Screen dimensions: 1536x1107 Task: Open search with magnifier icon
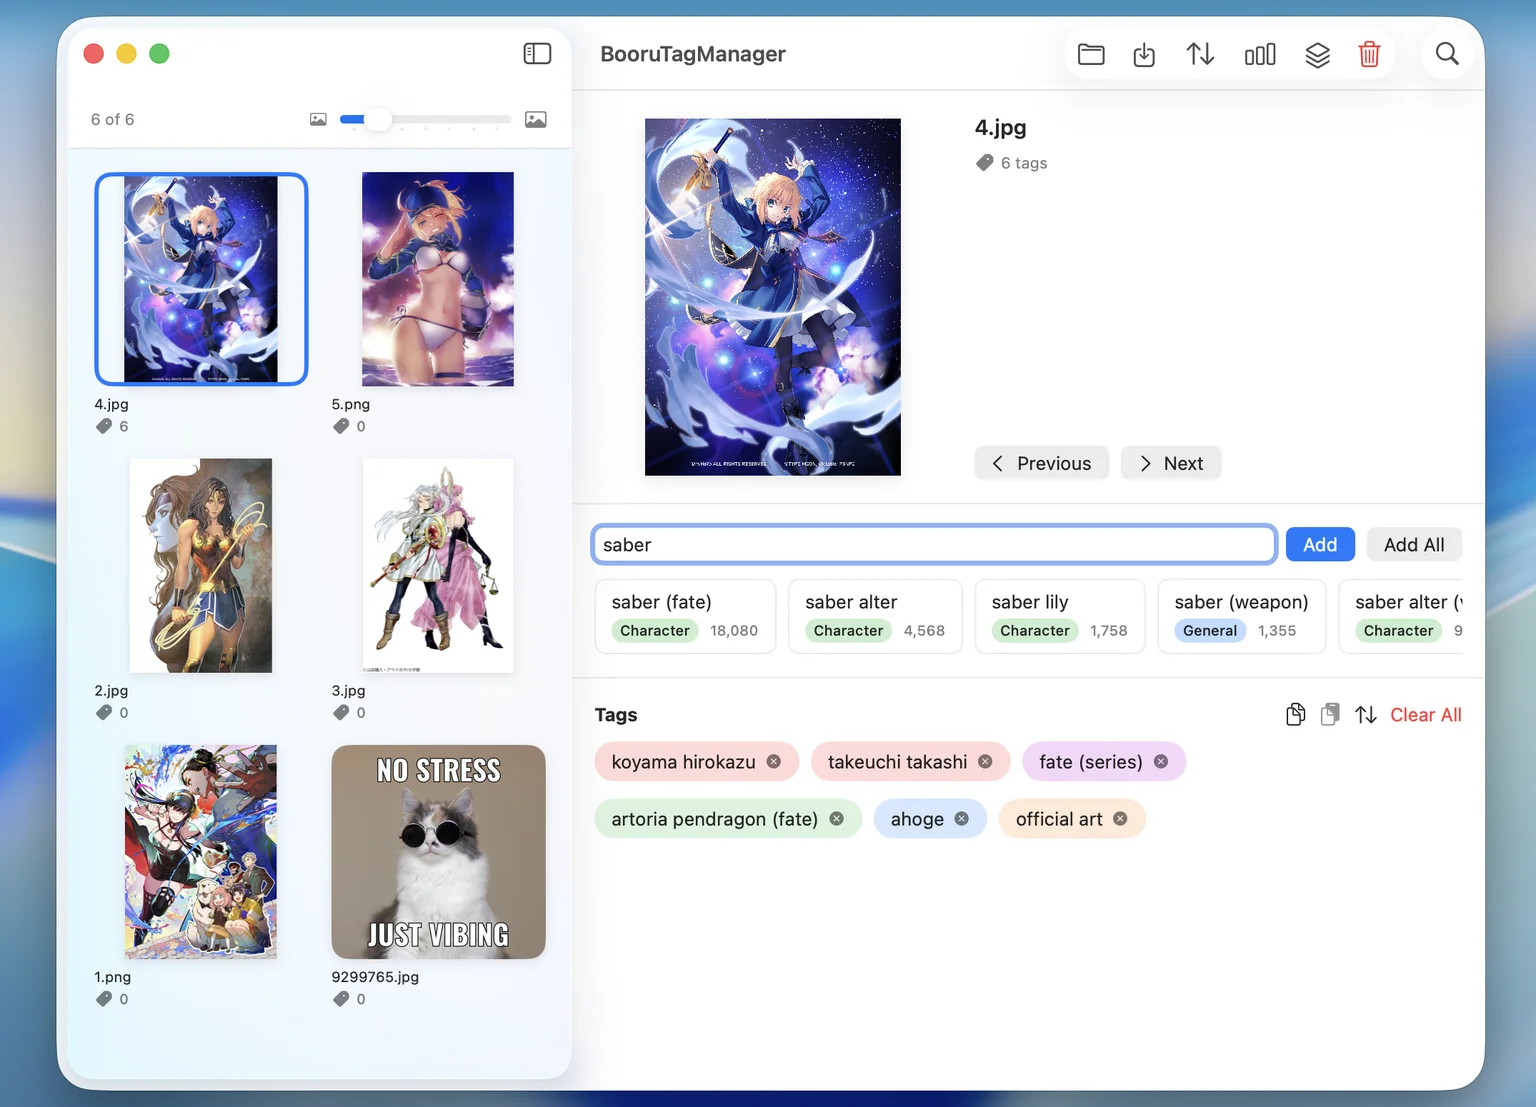click(1447, 54)
